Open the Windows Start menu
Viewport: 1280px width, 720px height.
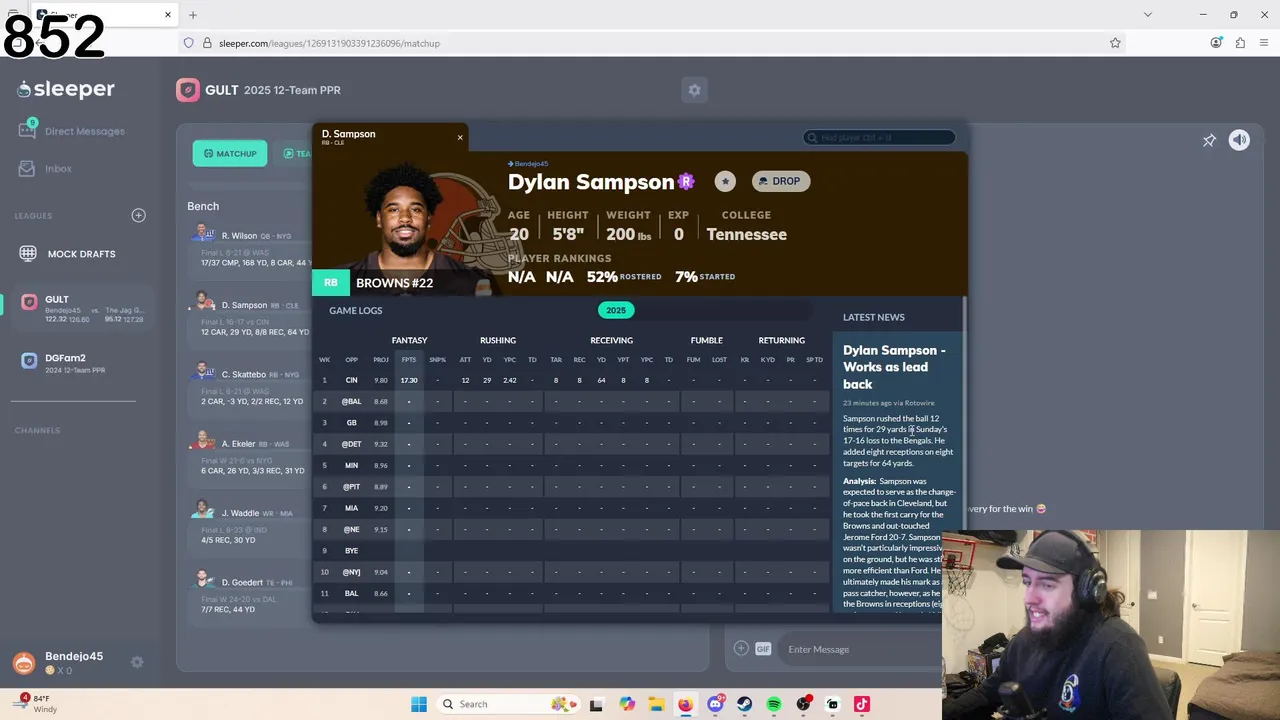(x=419, y=704)
